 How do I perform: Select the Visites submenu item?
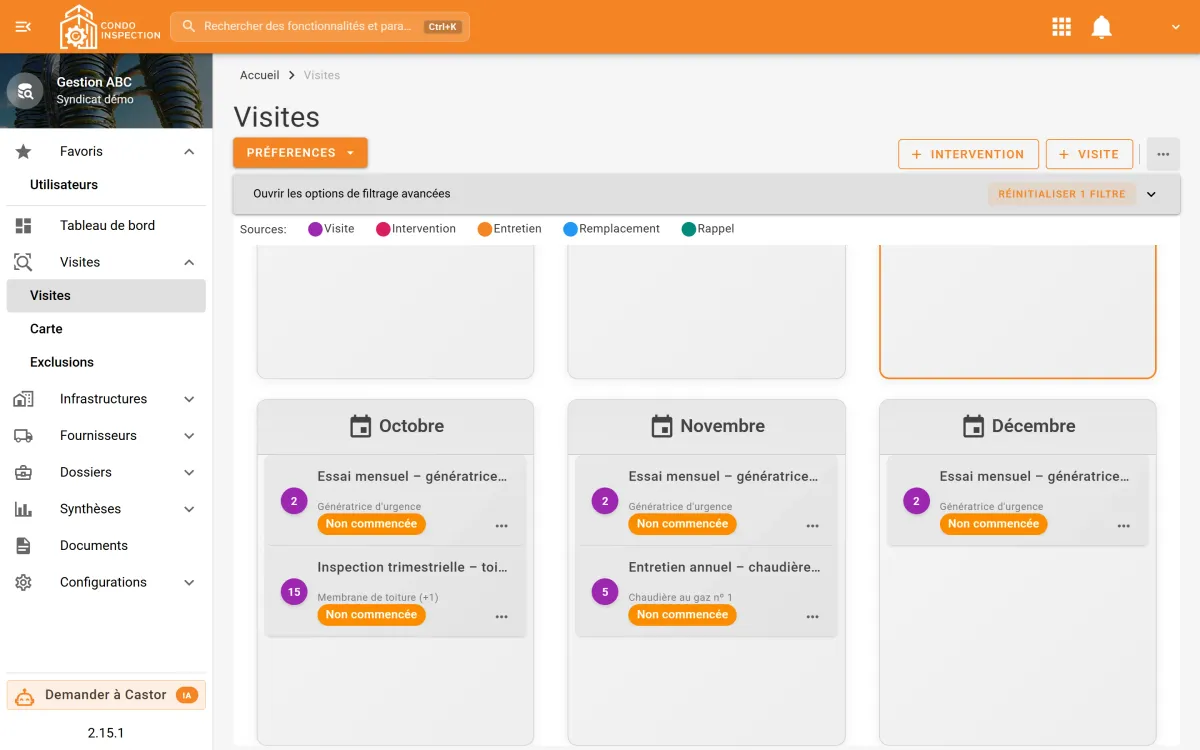106,296
